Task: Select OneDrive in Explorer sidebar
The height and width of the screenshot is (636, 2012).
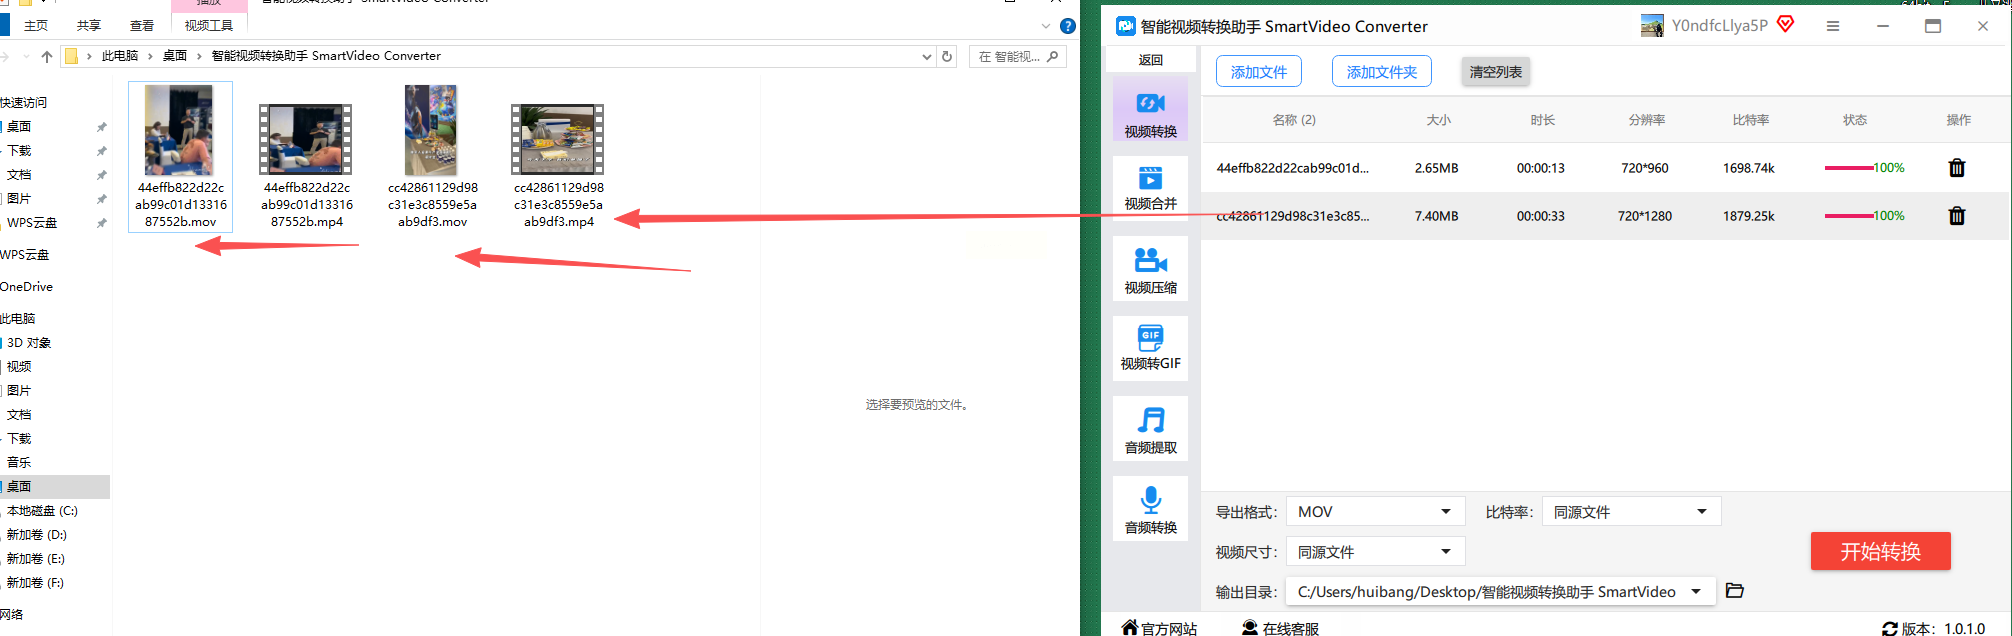Action: (x=27, y=287)
